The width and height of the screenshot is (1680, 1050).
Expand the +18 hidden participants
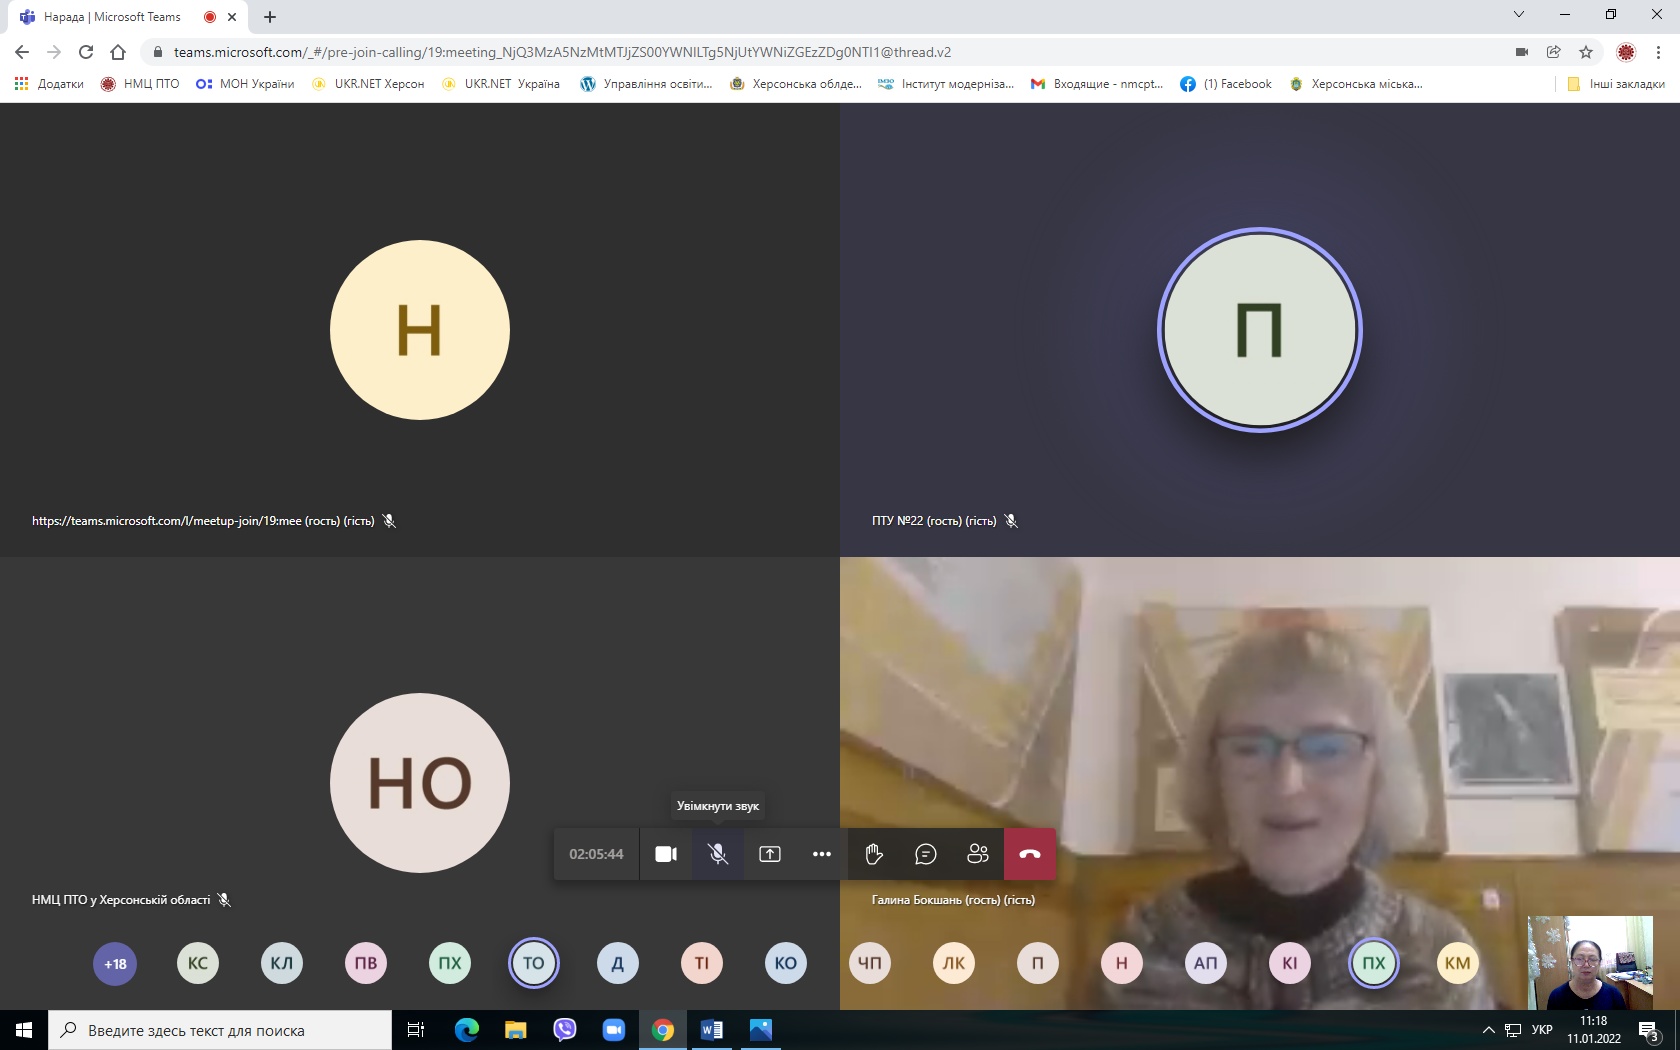tap(115, 964)
